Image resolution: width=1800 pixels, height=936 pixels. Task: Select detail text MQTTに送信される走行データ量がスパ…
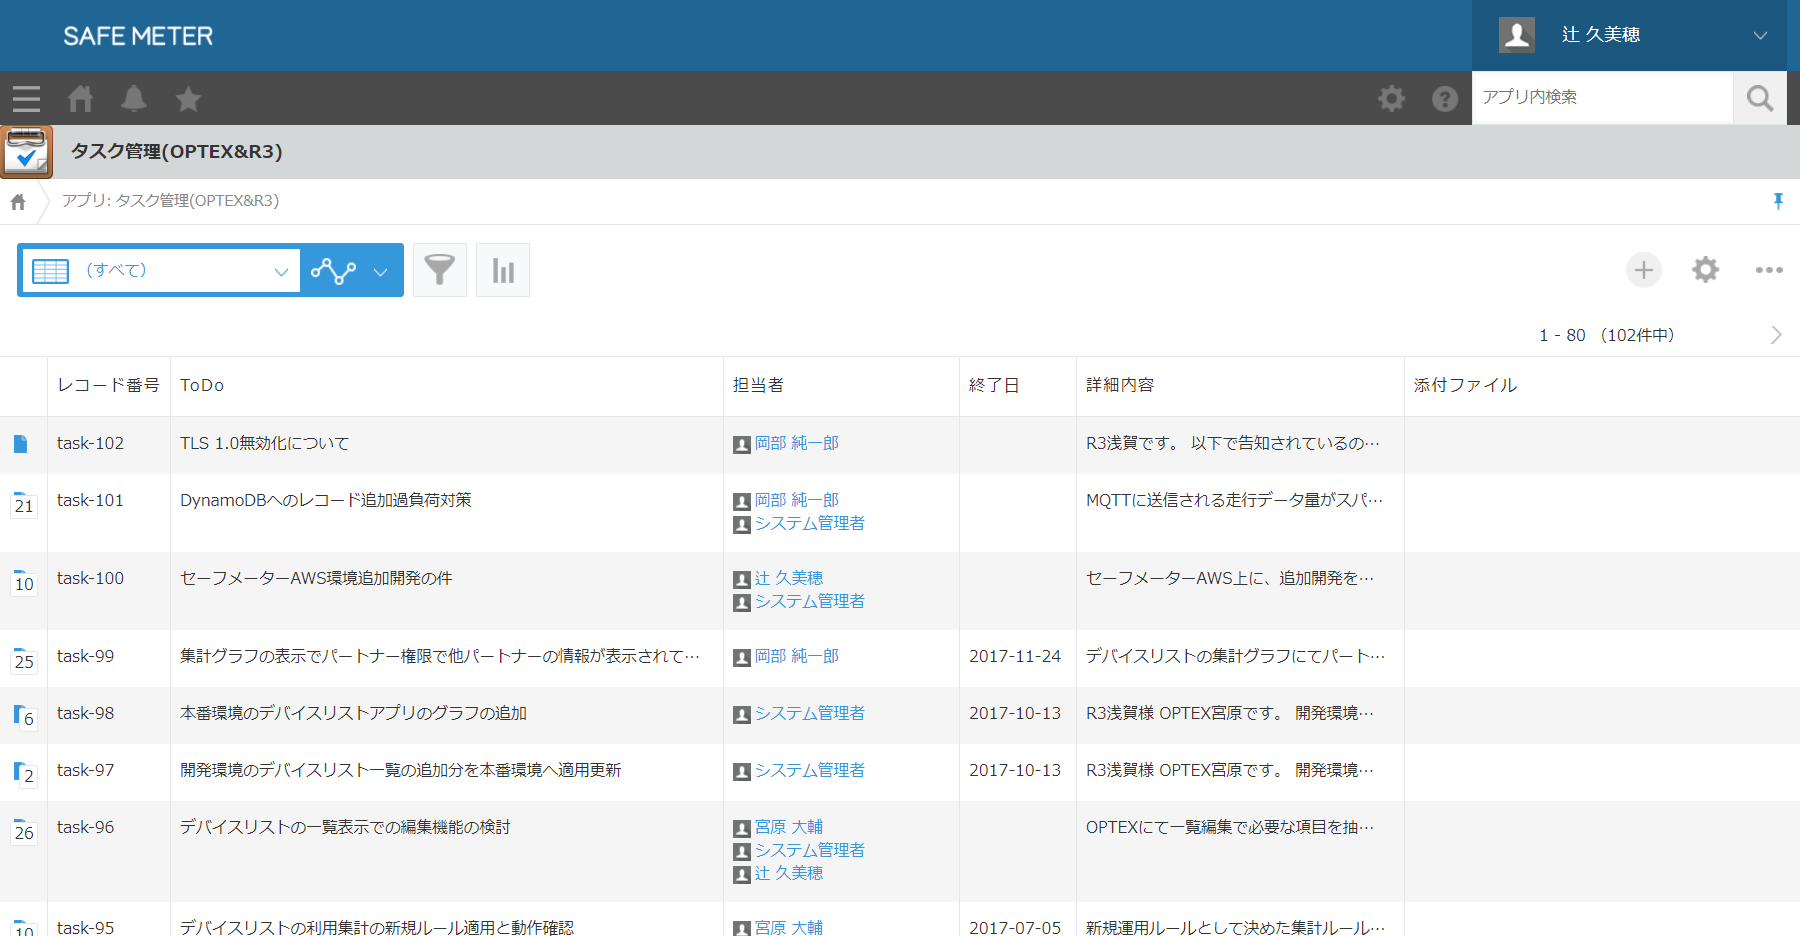pyautogui.click(x=1234, y=500)
